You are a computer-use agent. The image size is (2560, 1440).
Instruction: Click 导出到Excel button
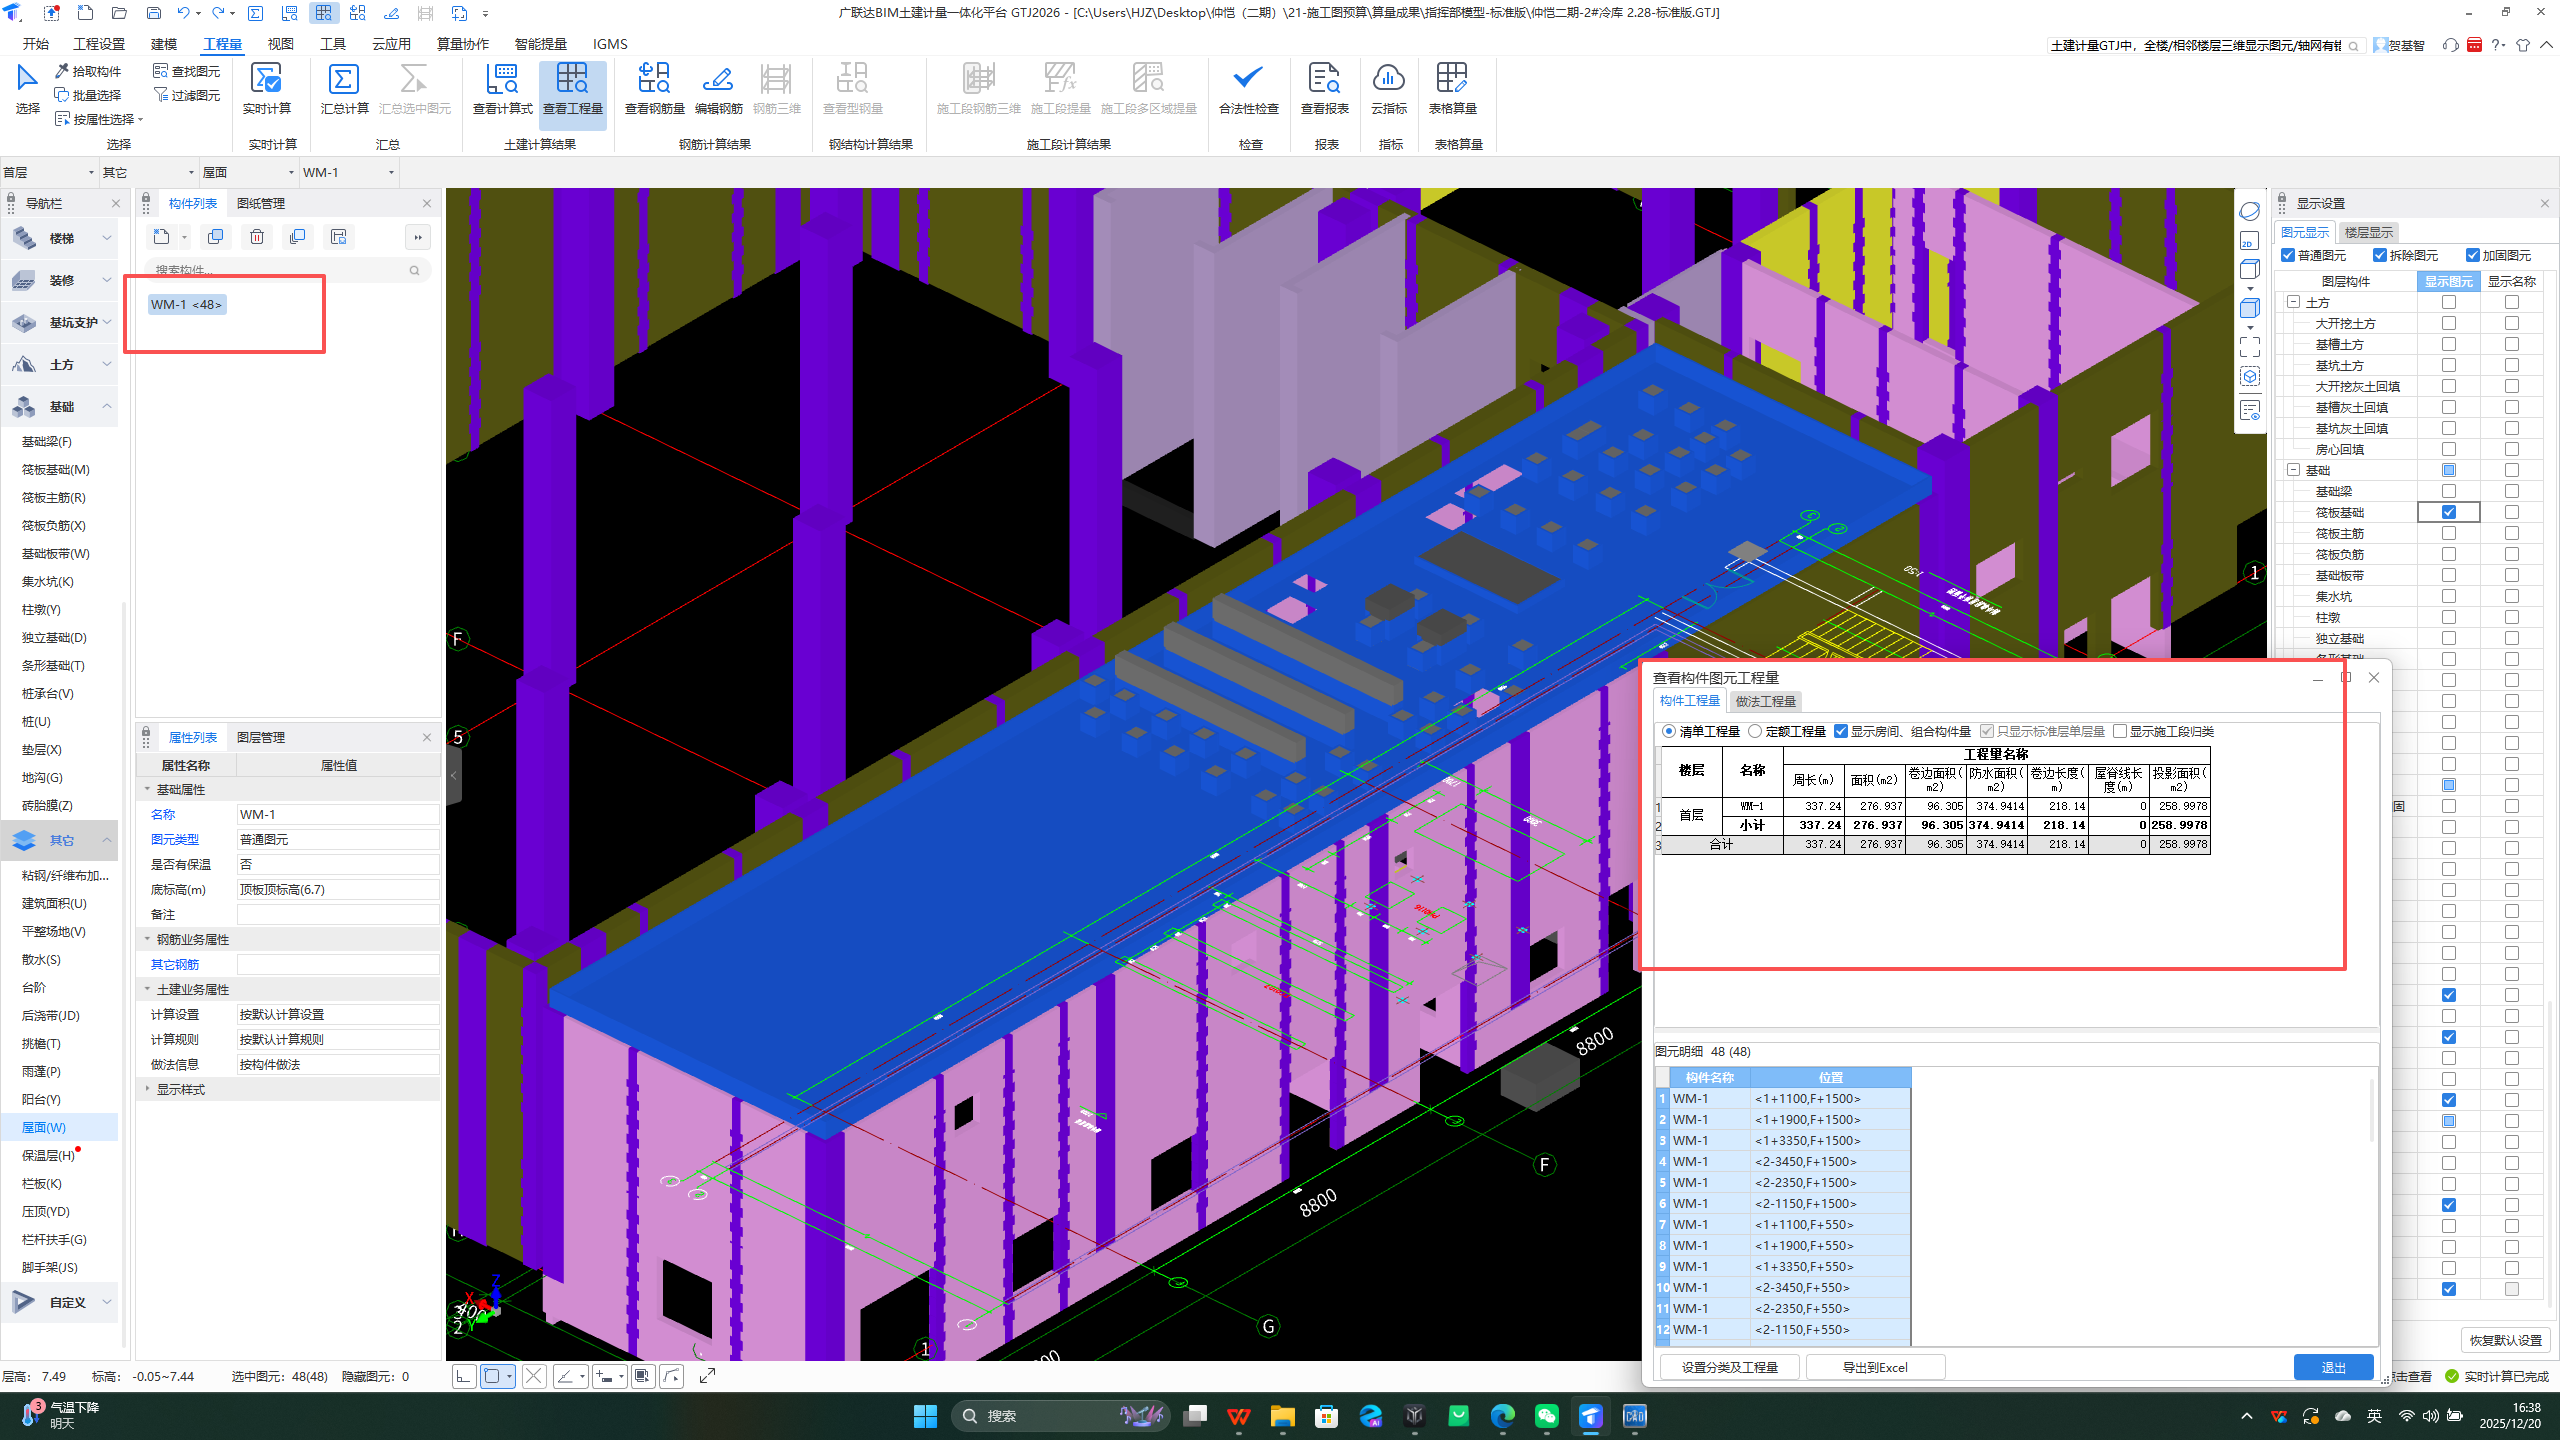click(x=1874, y=1367)
